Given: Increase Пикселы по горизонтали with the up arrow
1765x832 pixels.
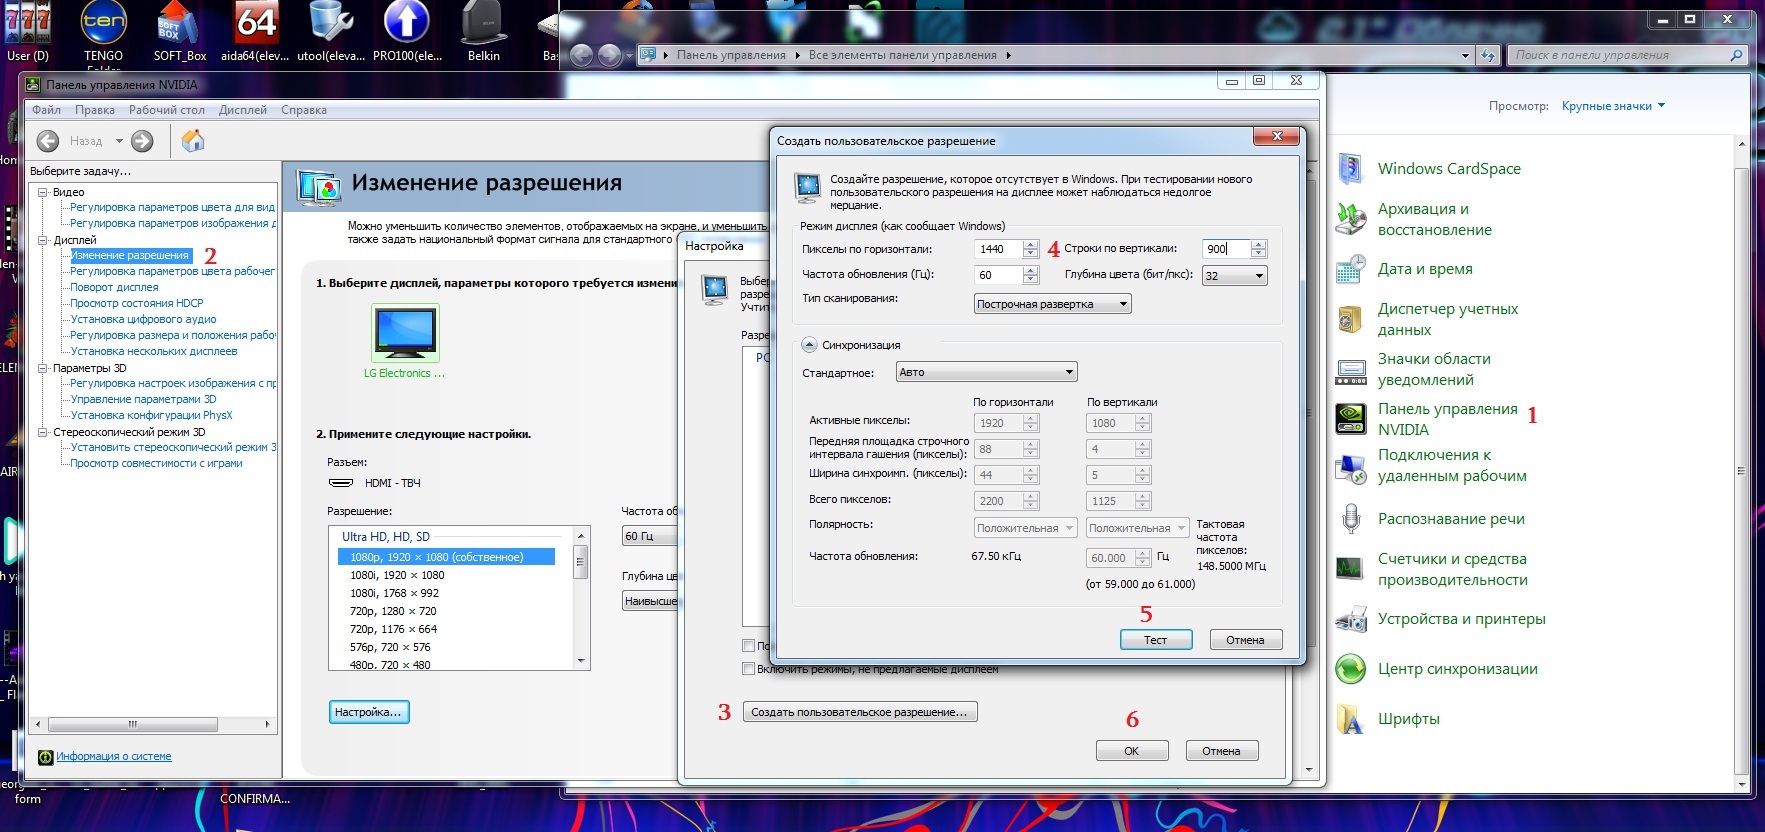Looking at the screenshot, I should coord(1031,244).
